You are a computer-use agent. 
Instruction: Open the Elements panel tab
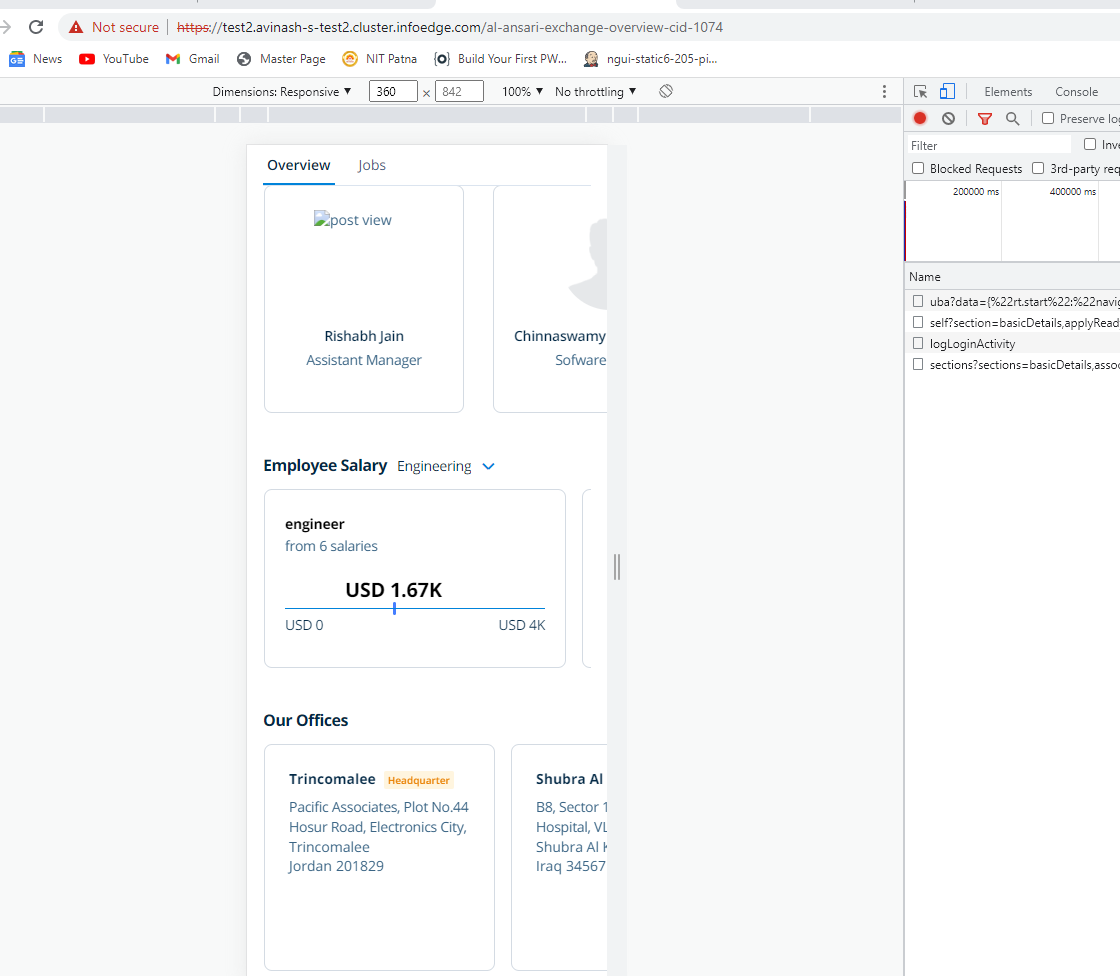coord(1008,91)
